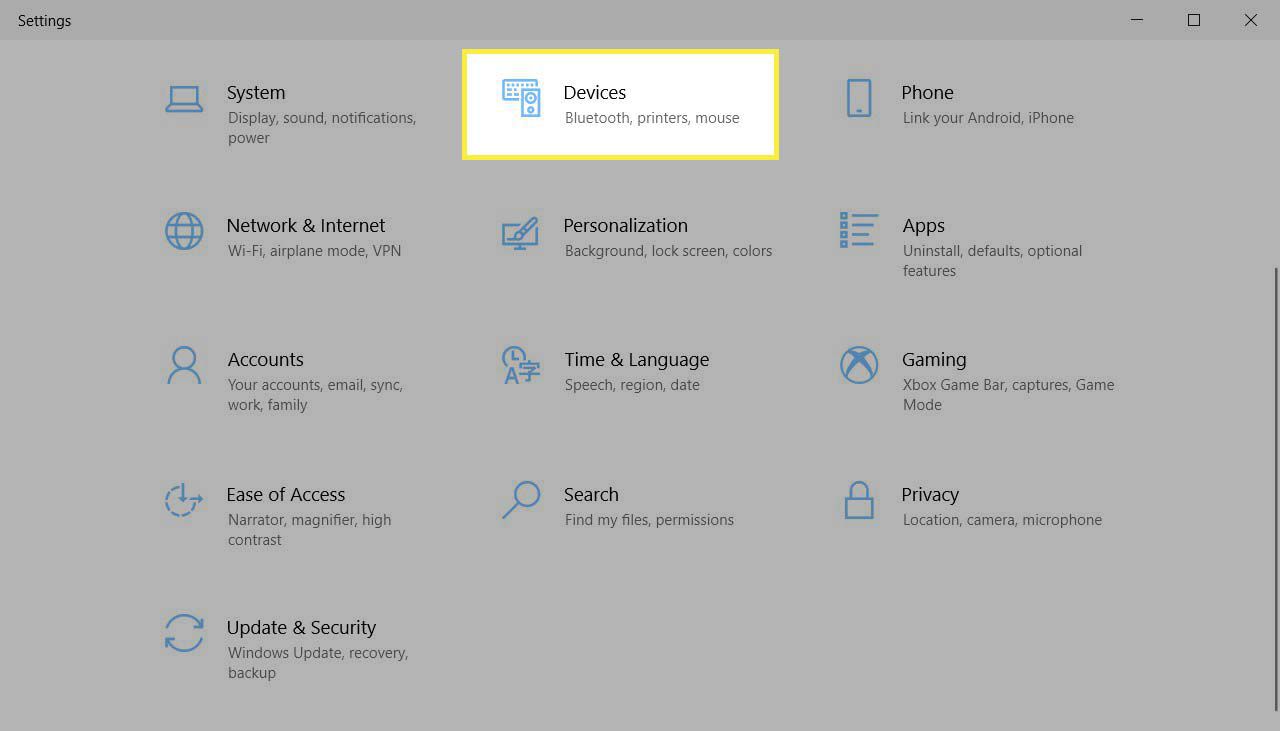Minimize the Settings window
The width and height of the screenshot is (1280, 731).
pyautogui.click(x=1137, y=20)
